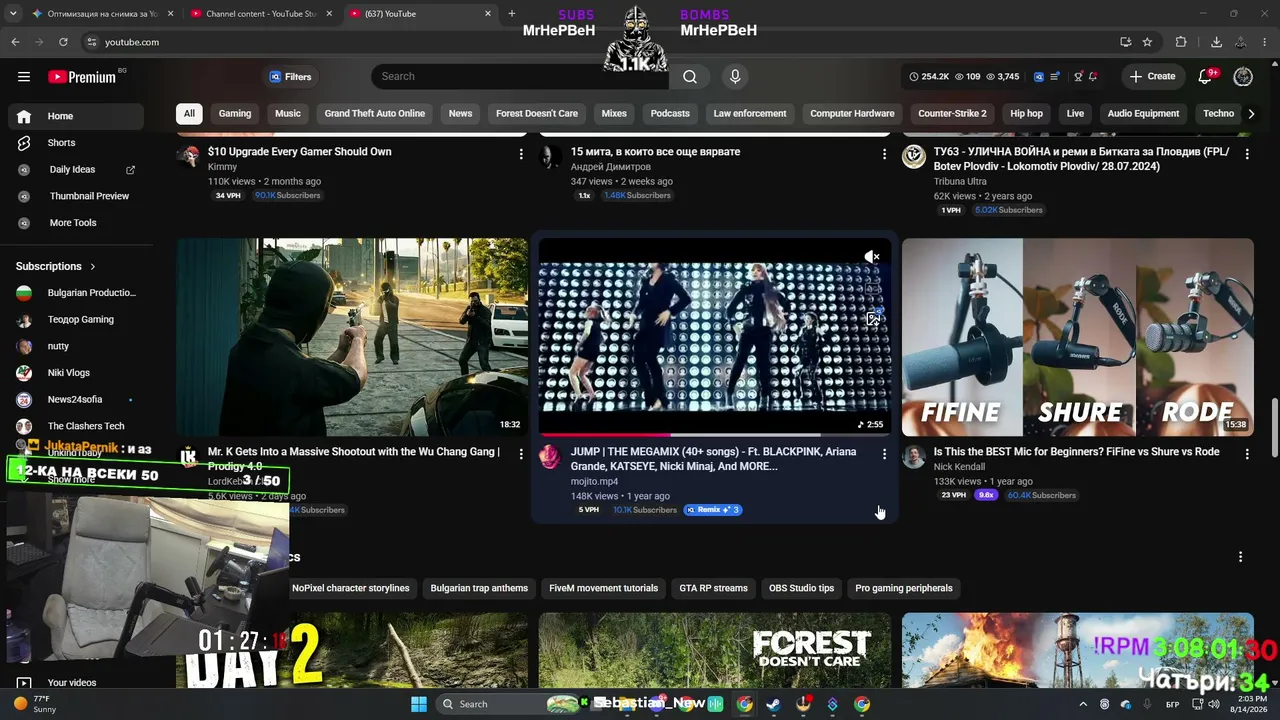Open options for the BEST Mic for Beginners video
Image resolution: width=1280 pixels, height=720 pixels.
1247,454
